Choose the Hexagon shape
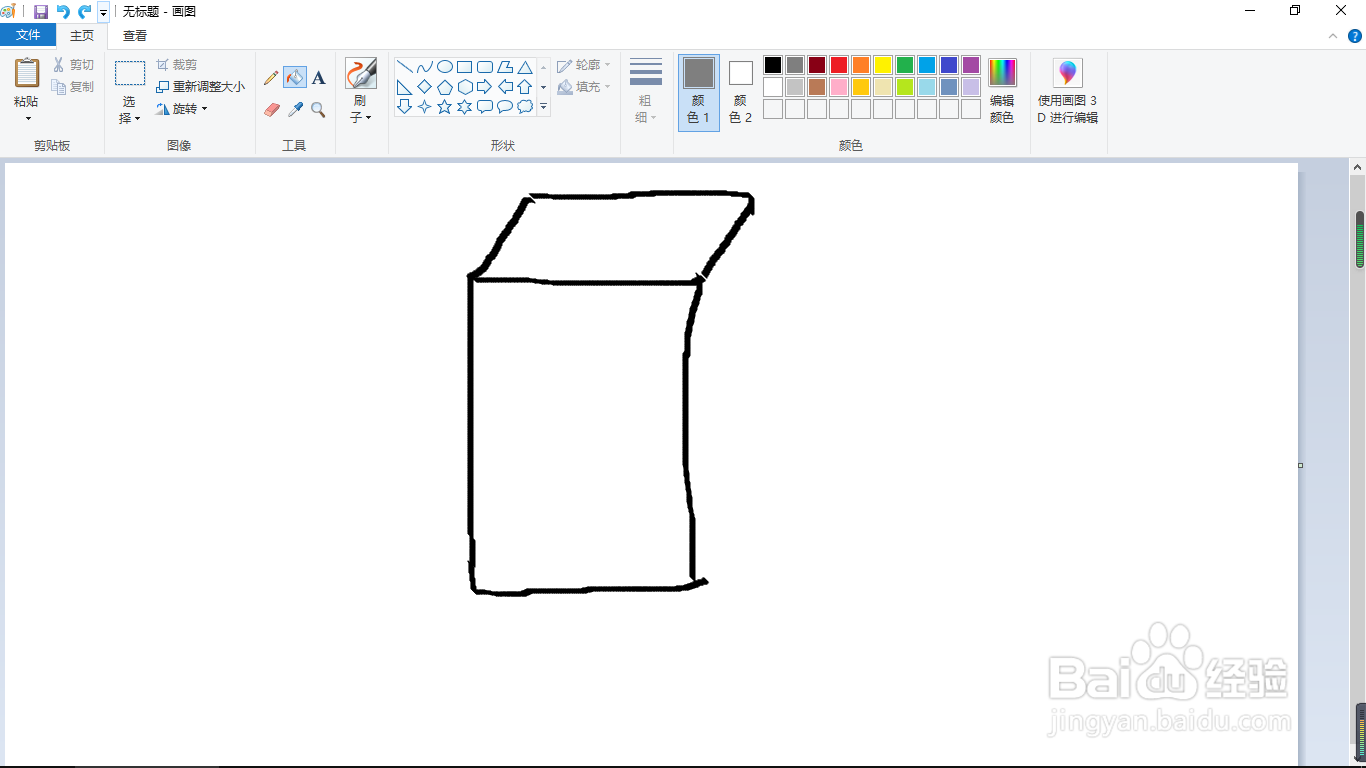This screenshot has height=768, width=1366. click(x=465, y=87)
